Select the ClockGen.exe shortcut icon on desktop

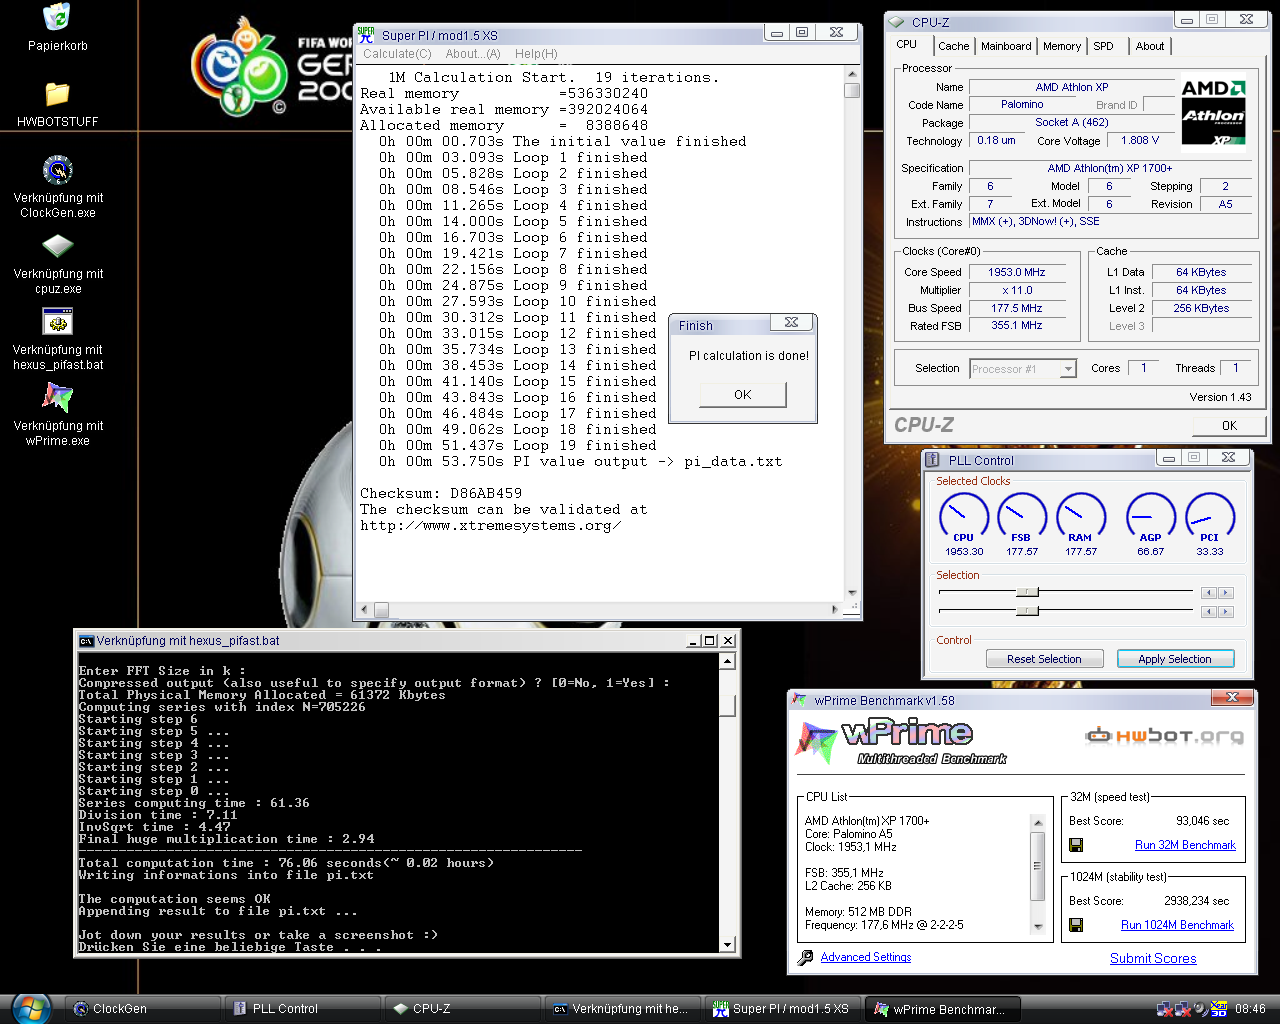58,170
